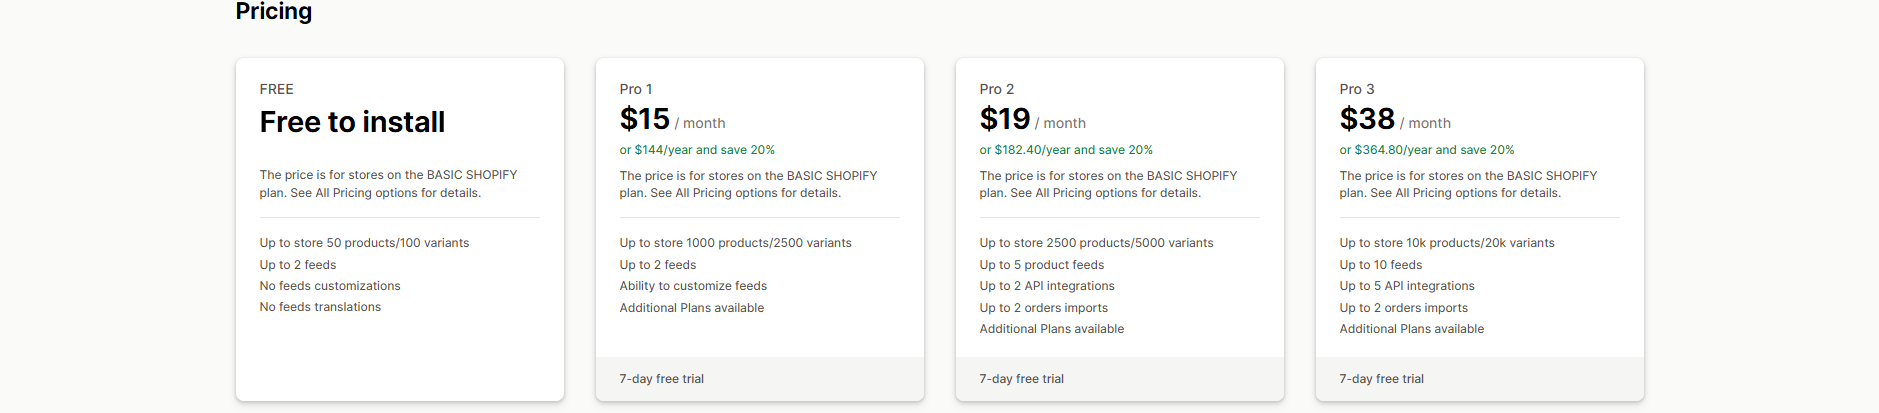Screen dimensions: 1879x413
Task: Click the "Free to install" plan title
Action: click(352, 122)
